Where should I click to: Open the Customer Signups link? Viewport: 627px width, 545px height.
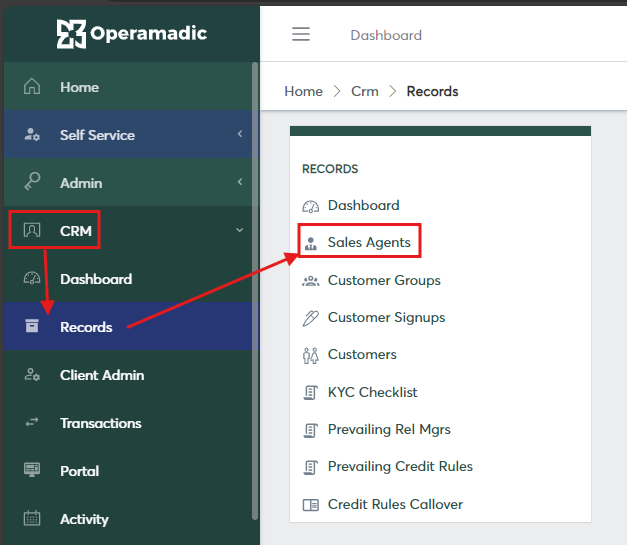(x=386, y=317)
